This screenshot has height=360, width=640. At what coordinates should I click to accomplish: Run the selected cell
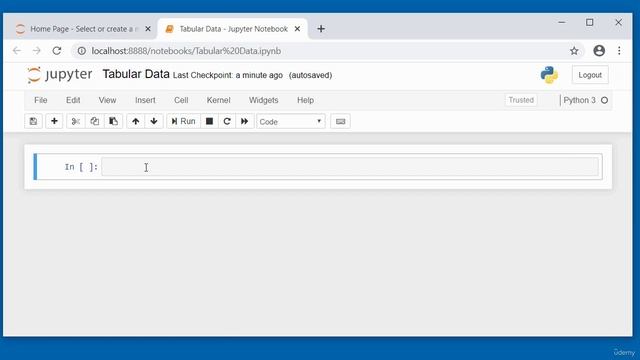[x=183, y=121]
